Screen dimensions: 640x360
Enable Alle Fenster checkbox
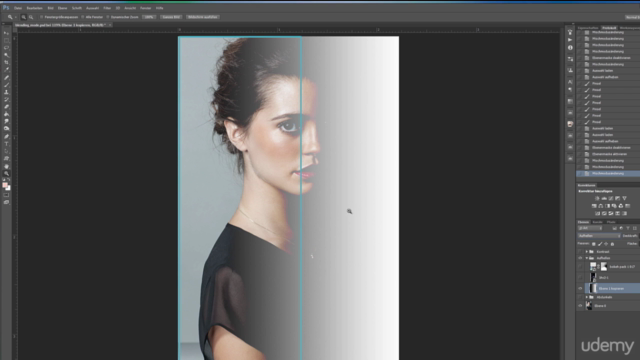pyautogui.click(x=82, y=17)
